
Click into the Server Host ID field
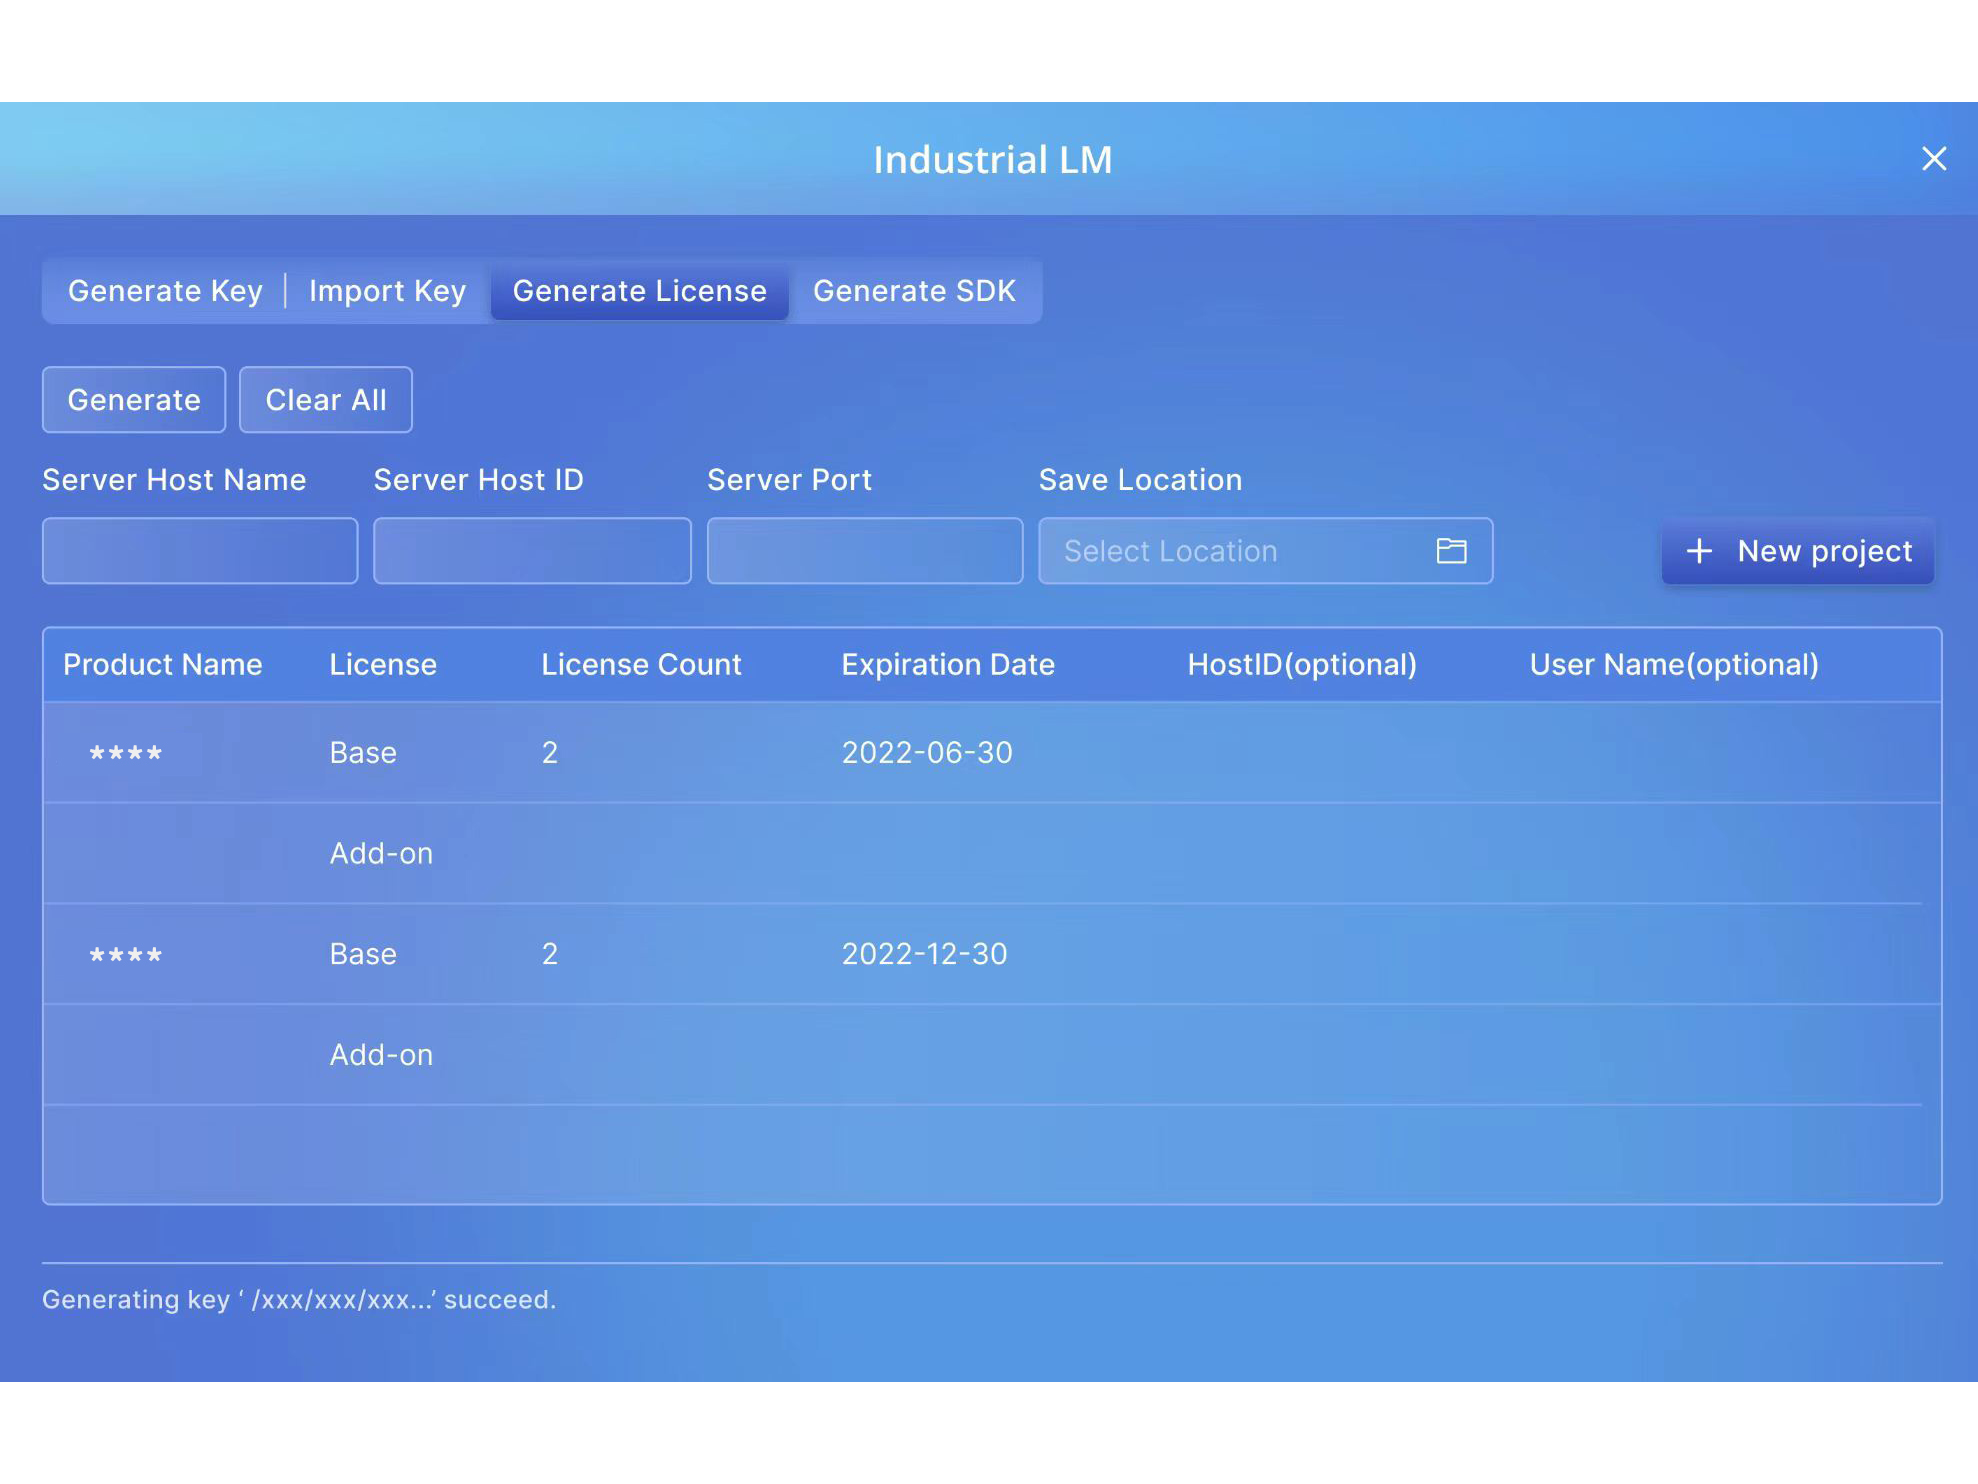point(532,551)
